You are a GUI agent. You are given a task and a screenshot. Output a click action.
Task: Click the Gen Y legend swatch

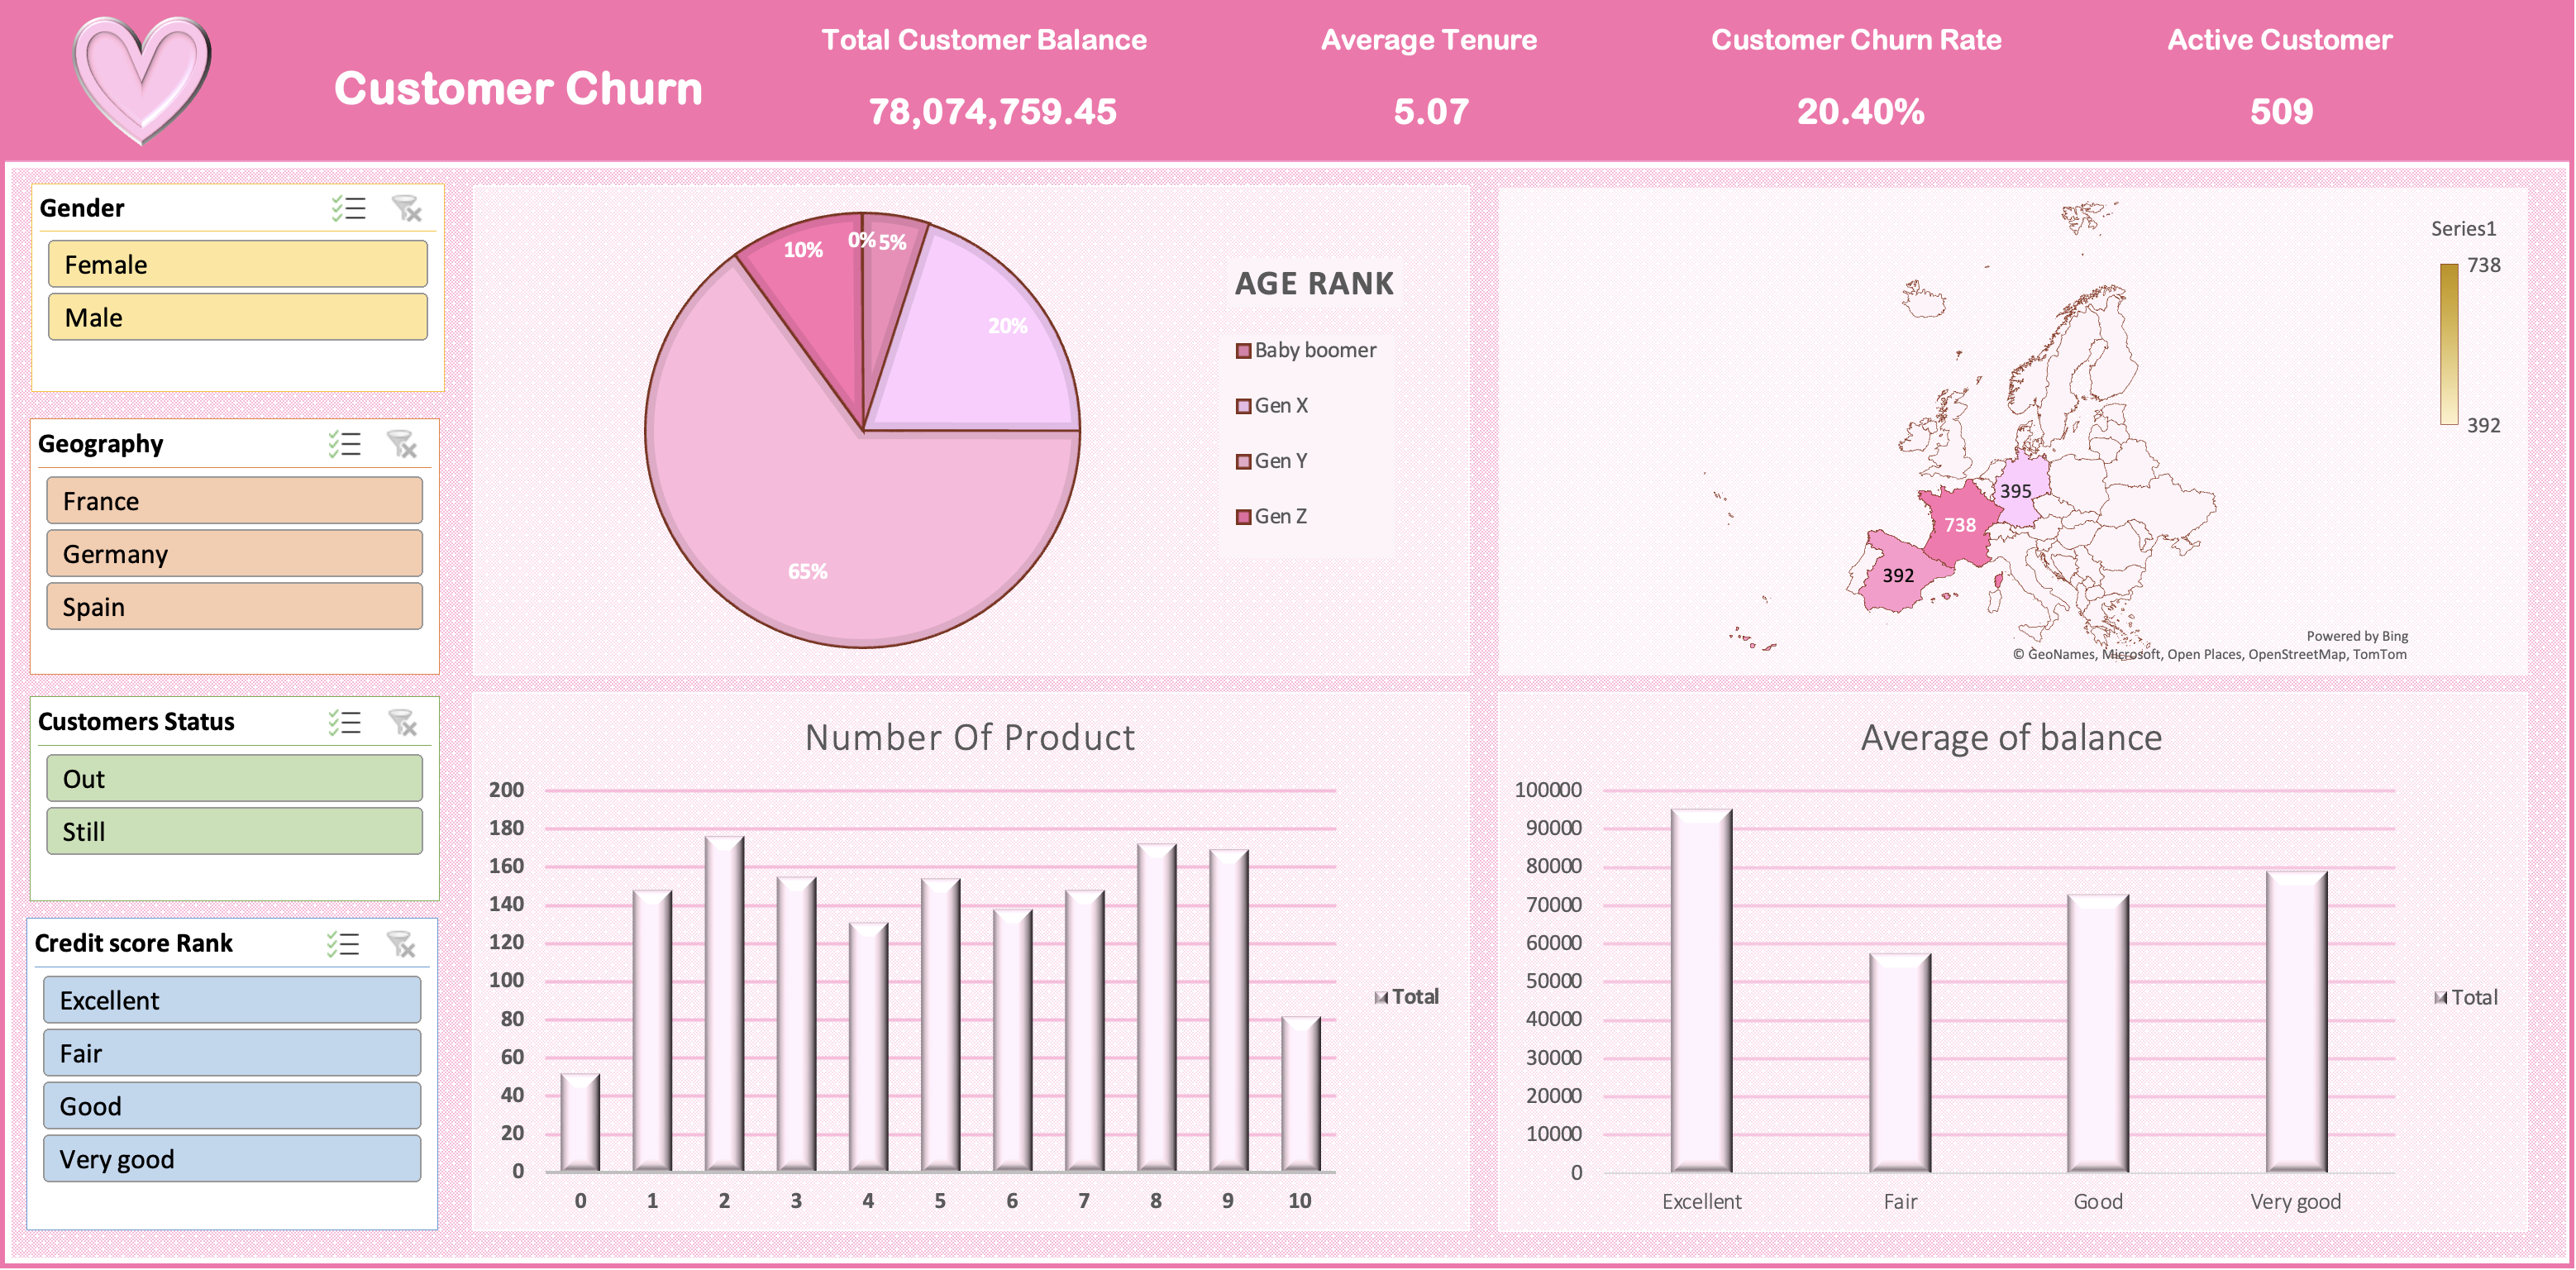pos(1244,462)
